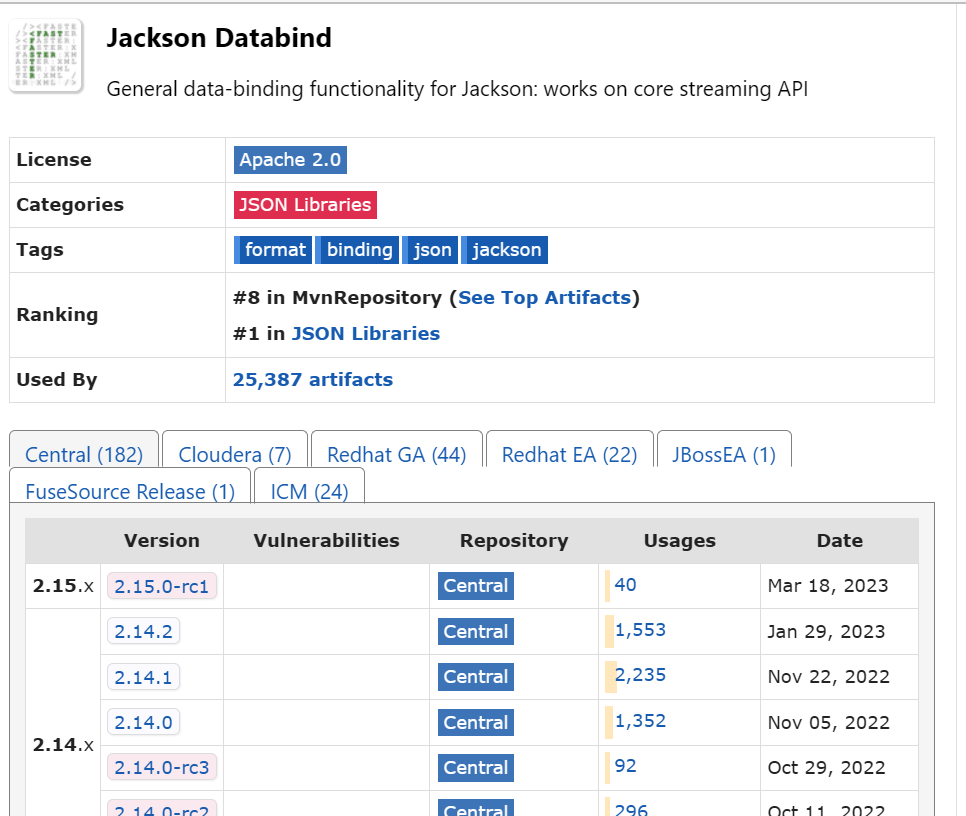Click Central badge in the 2.14.0-rc3 row

pos(476,768)
